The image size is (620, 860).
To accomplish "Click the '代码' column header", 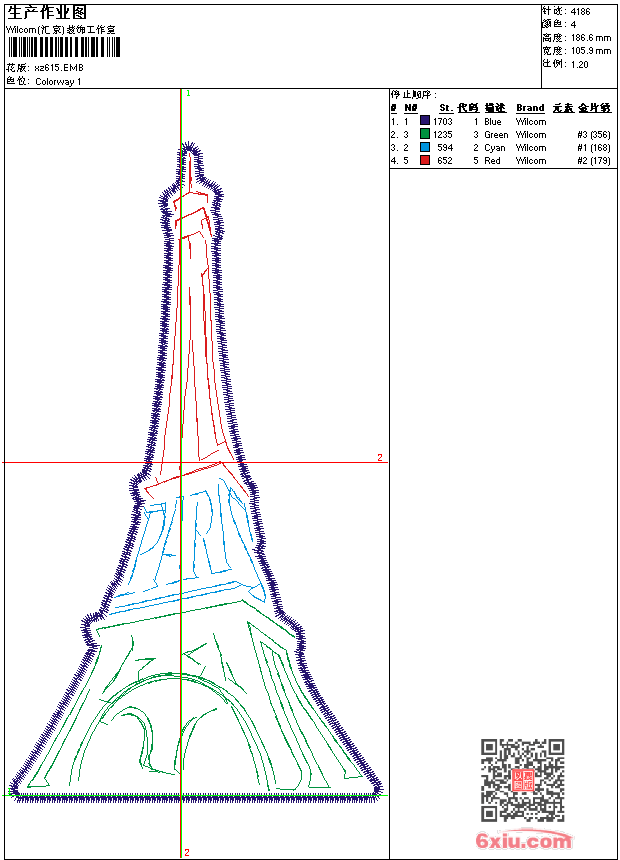I will point(468,108).
